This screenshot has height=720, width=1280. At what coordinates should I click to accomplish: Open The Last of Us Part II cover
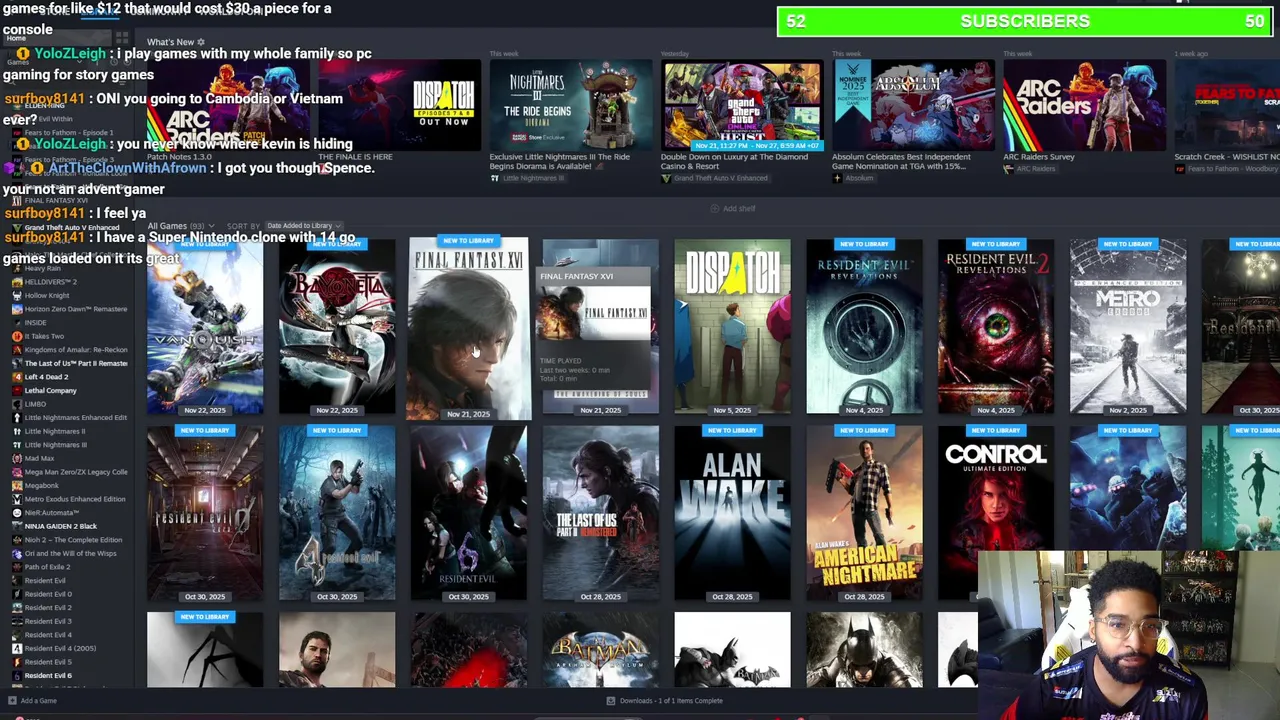[x=600, y=513]
